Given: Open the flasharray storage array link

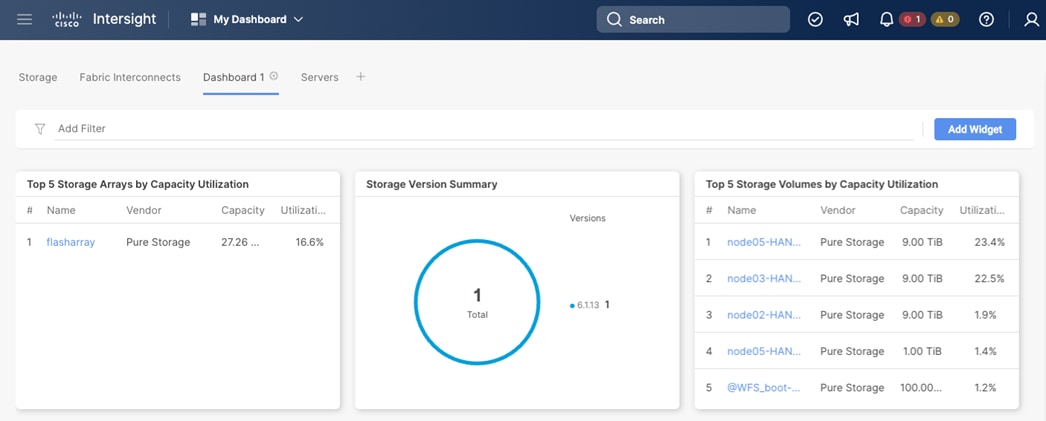Looking at the screenshot, I should 71,242.
